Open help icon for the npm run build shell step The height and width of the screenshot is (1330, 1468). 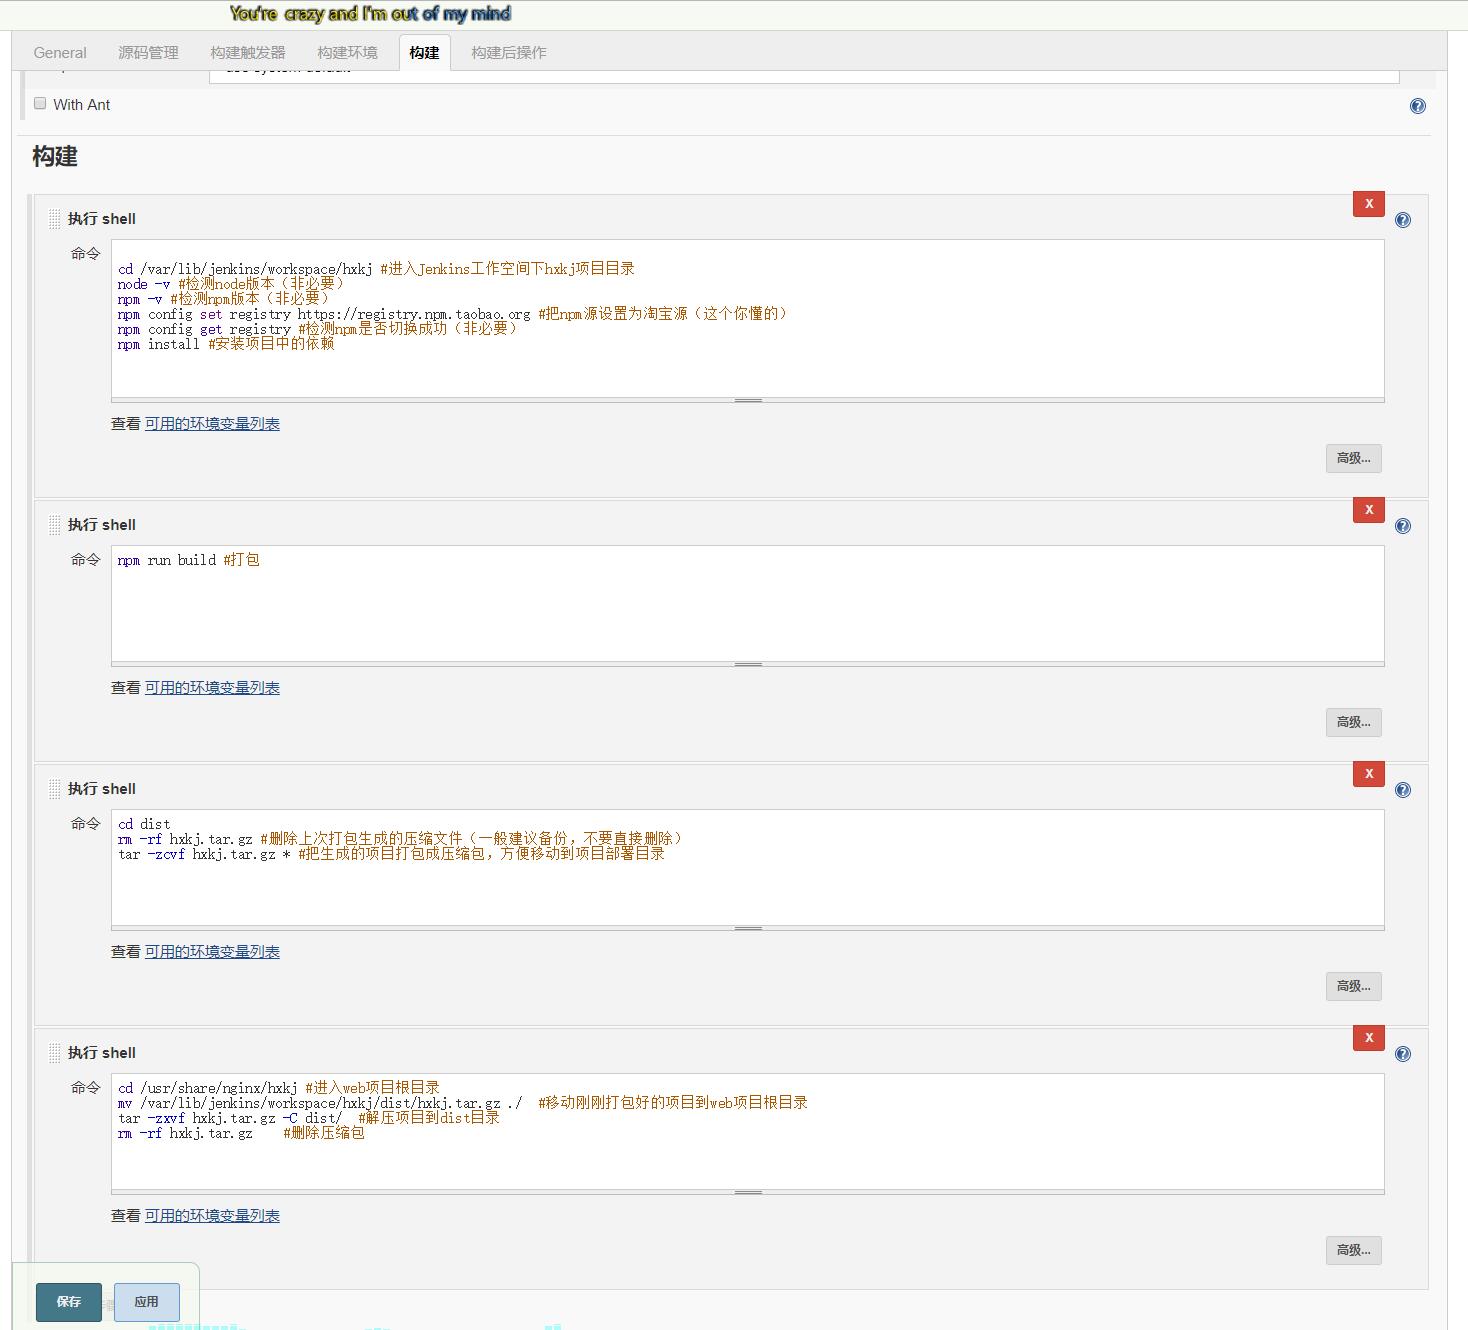point(1403,526)
